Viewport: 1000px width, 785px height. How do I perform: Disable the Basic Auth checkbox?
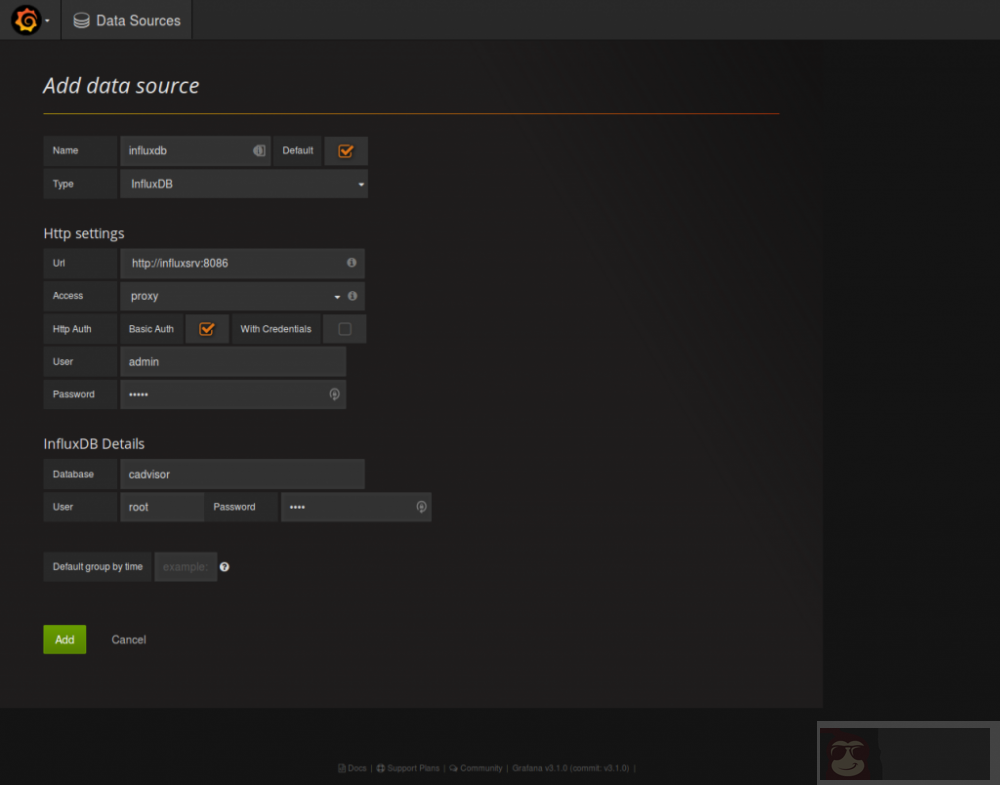pyautogui.click(x=207, y=328)
